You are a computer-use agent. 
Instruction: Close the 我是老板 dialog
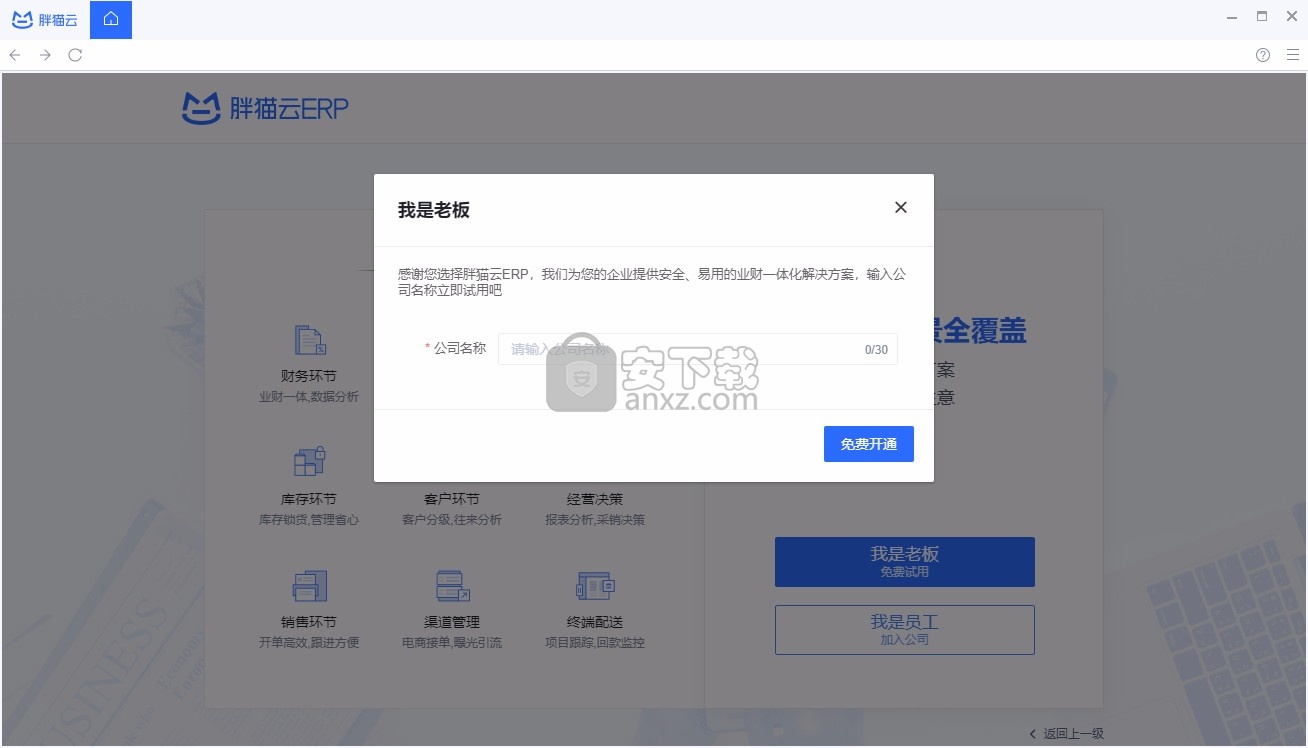[901, 207]
